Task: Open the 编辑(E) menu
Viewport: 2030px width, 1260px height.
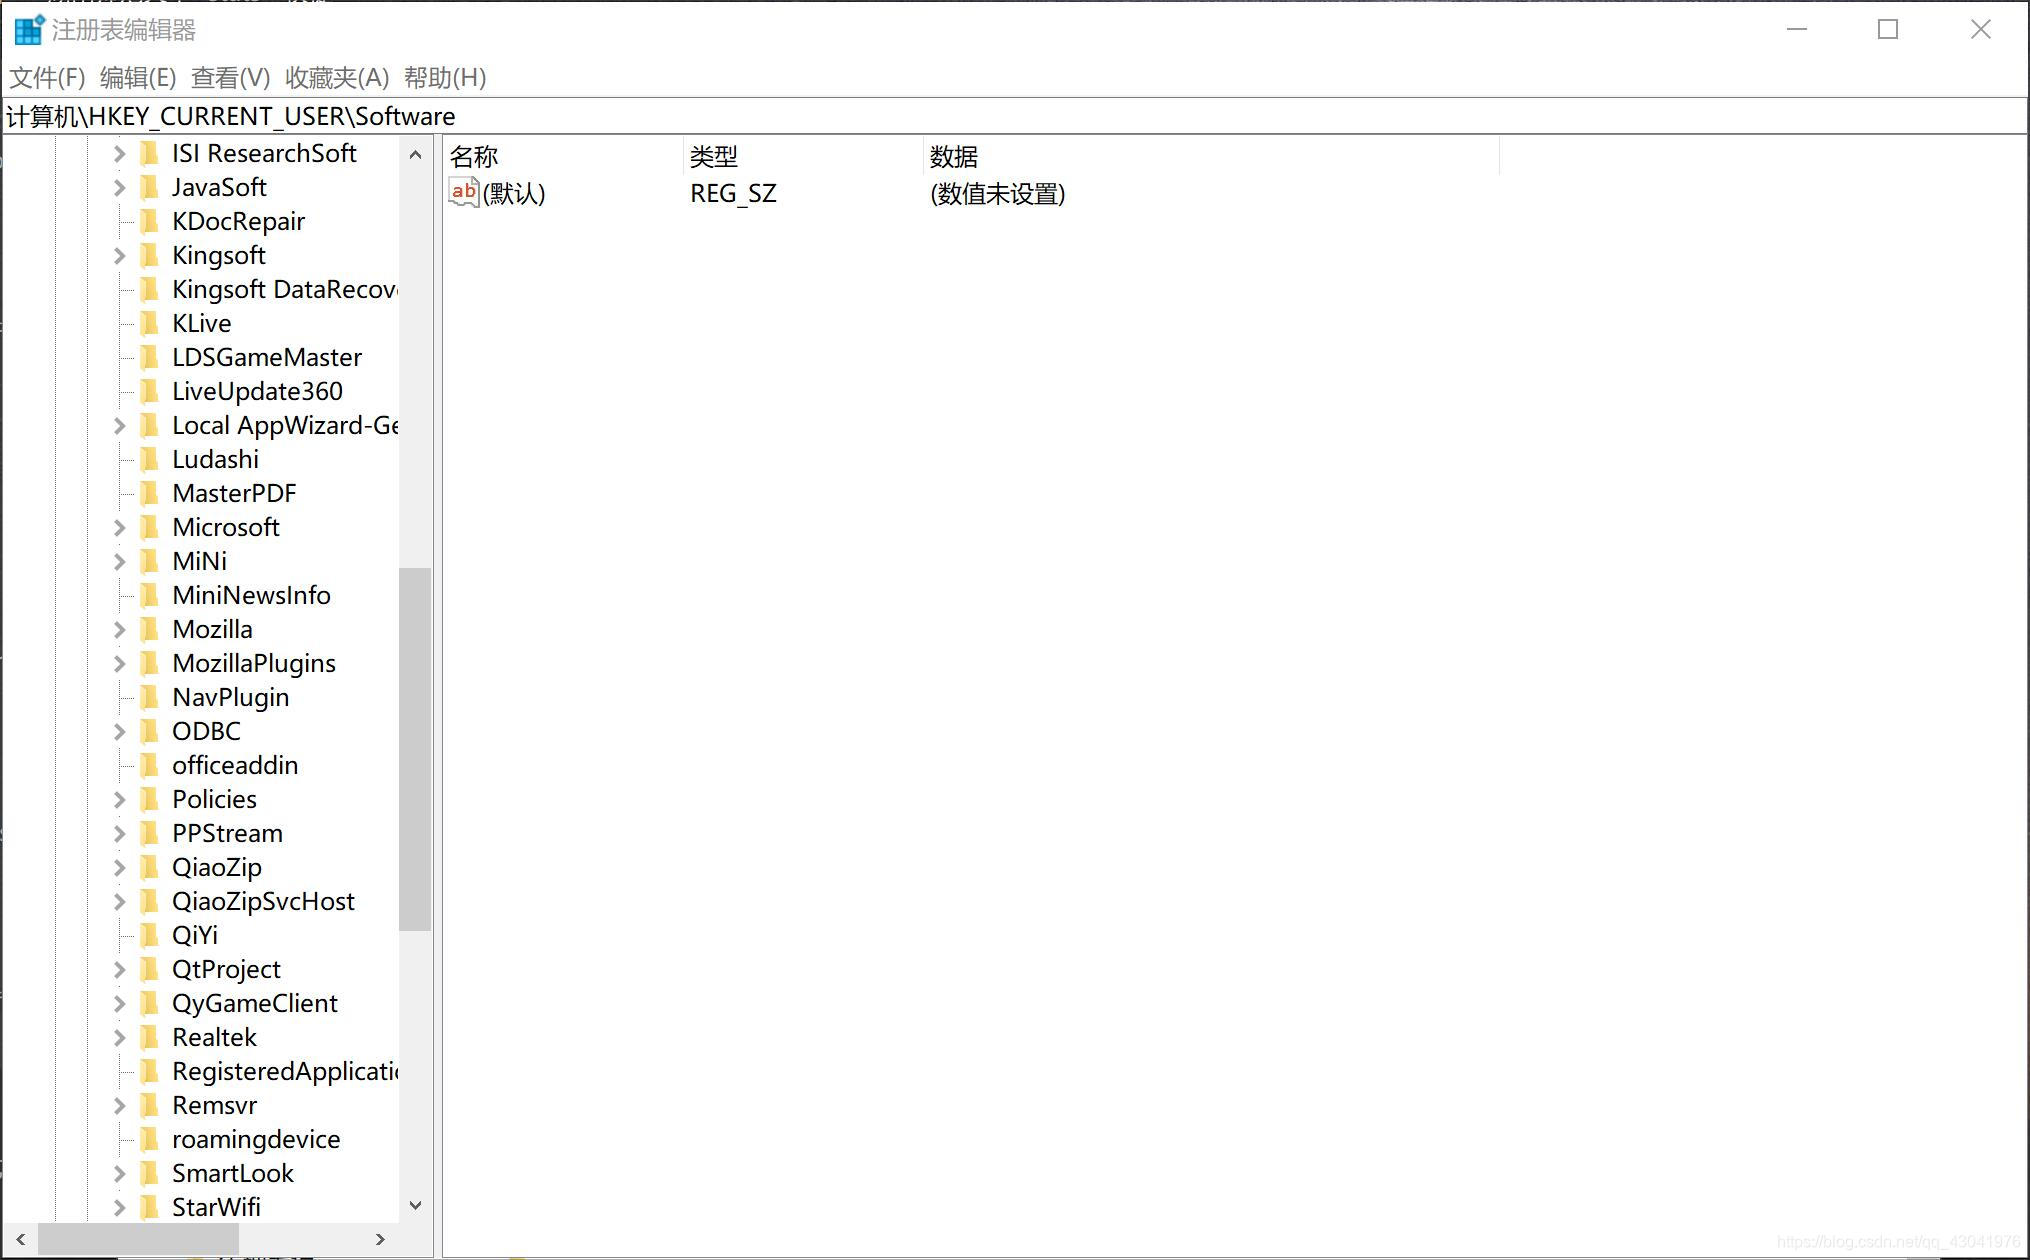Action: tap(138, 78)
